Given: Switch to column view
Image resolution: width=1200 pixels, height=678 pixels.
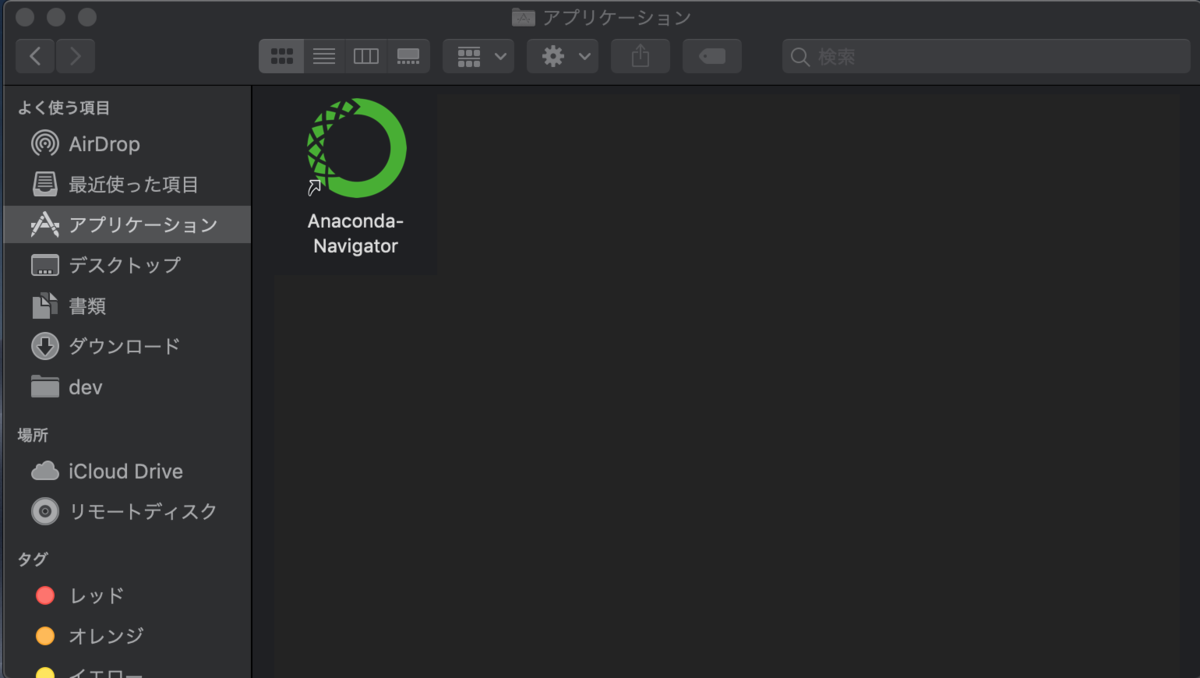Looking at the screenshot, I should click(366, 56).
